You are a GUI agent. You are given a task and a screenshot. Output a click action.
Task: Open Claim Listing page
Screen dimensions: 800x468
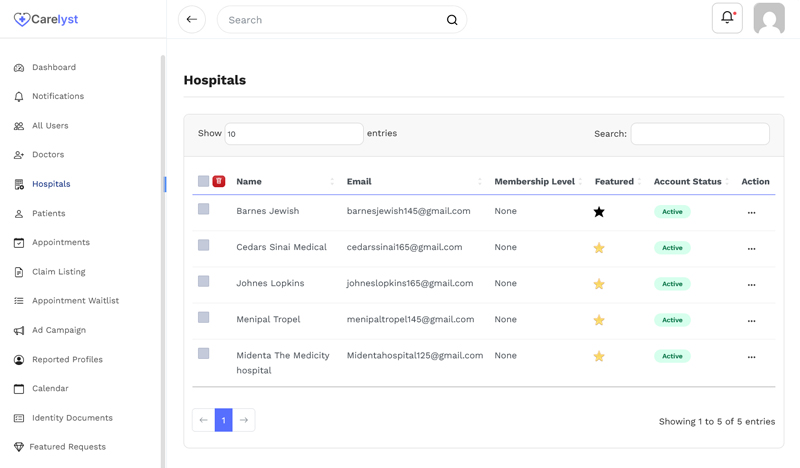click(59, 272)
